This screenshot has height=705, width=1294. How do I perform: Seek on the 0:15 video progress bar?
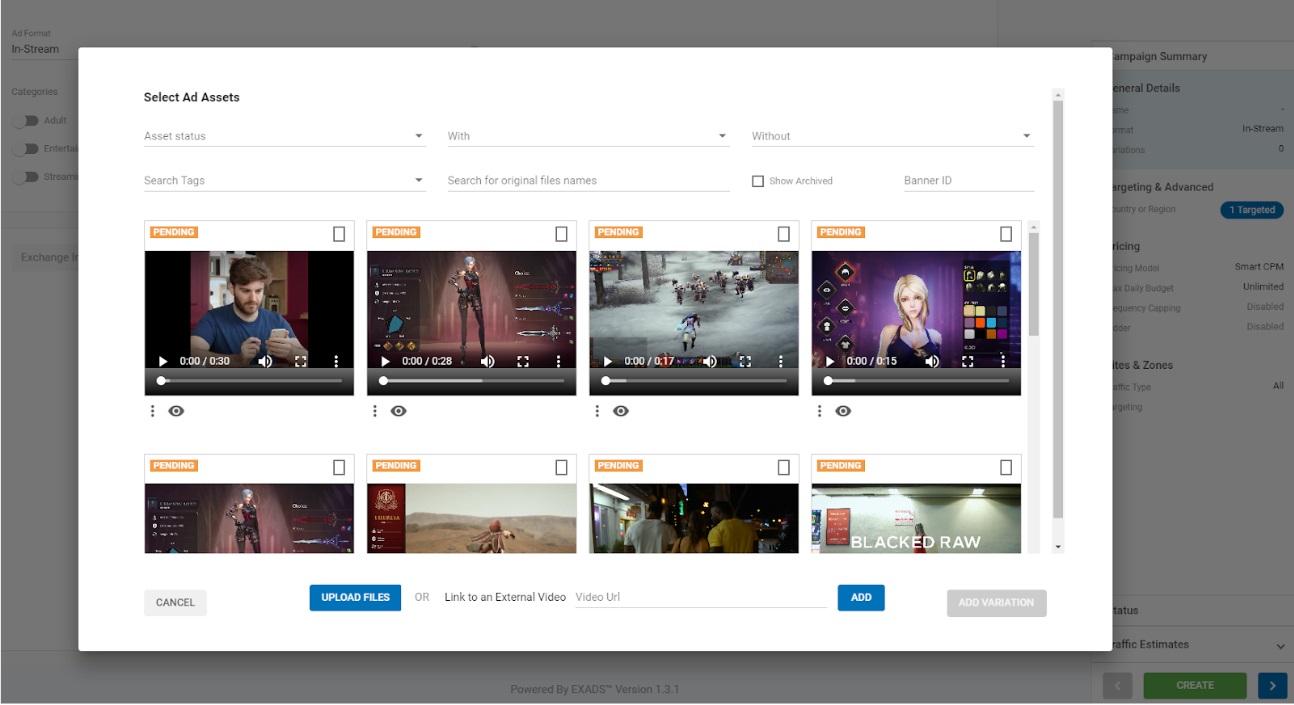[916, 381]
